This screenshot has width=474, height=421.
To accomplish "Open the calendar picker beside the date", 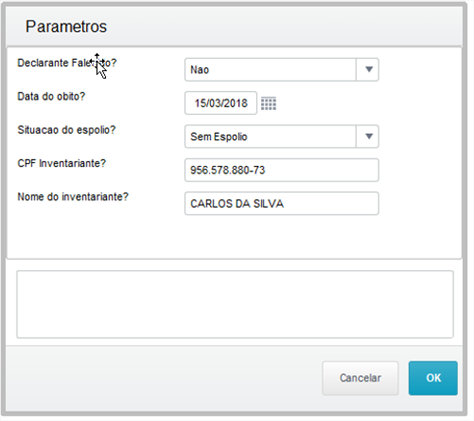I will point(268,104).
